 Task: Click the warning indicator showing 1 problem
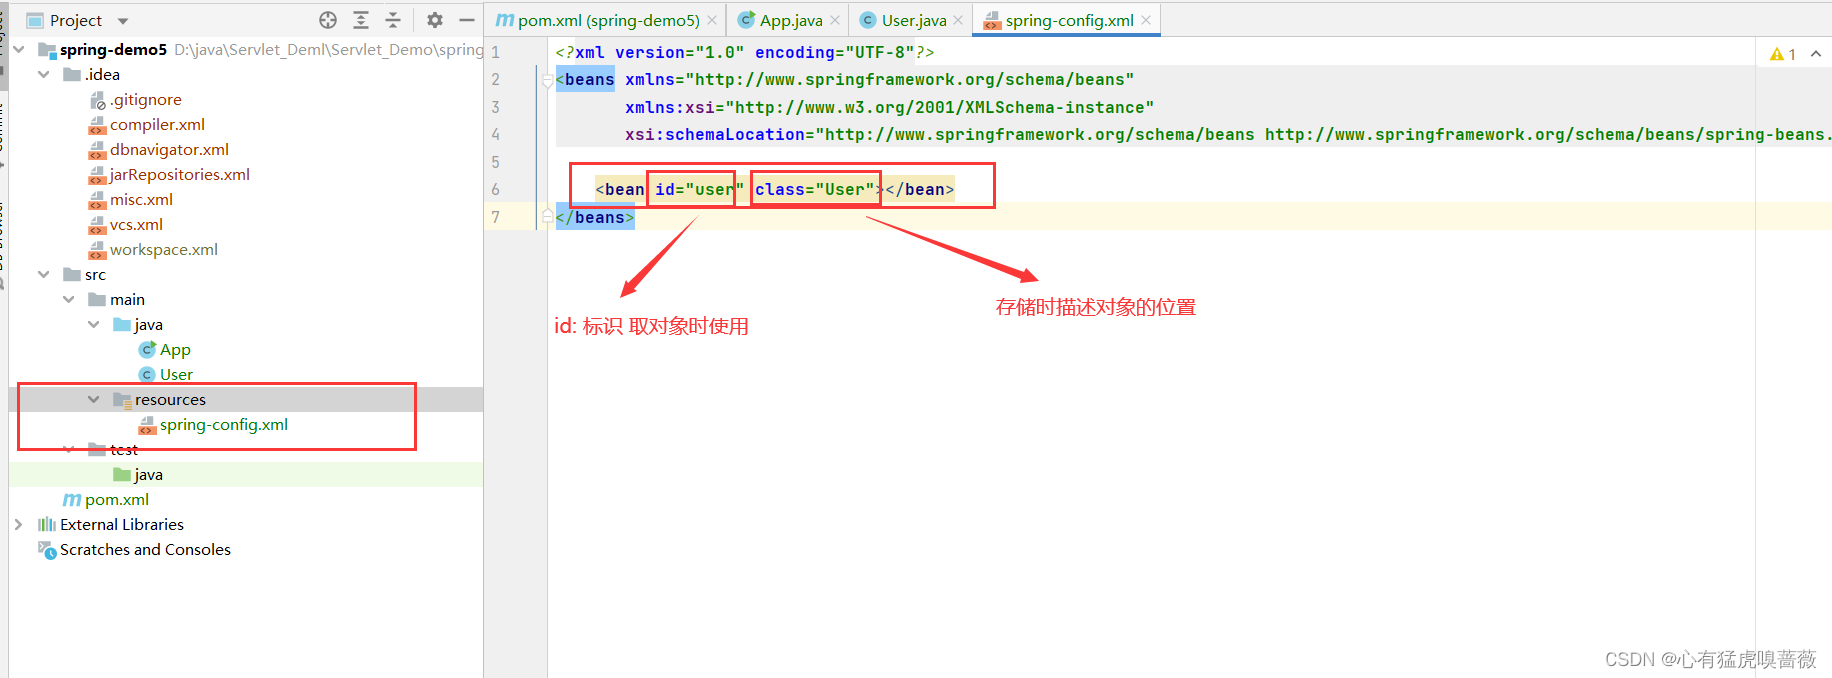point(1783,54)
